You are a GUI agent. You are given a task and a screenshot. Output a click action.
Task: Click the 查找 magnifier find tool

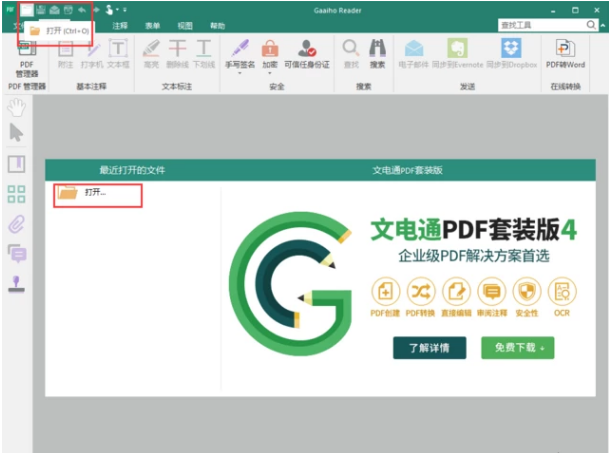click(351, 54)
